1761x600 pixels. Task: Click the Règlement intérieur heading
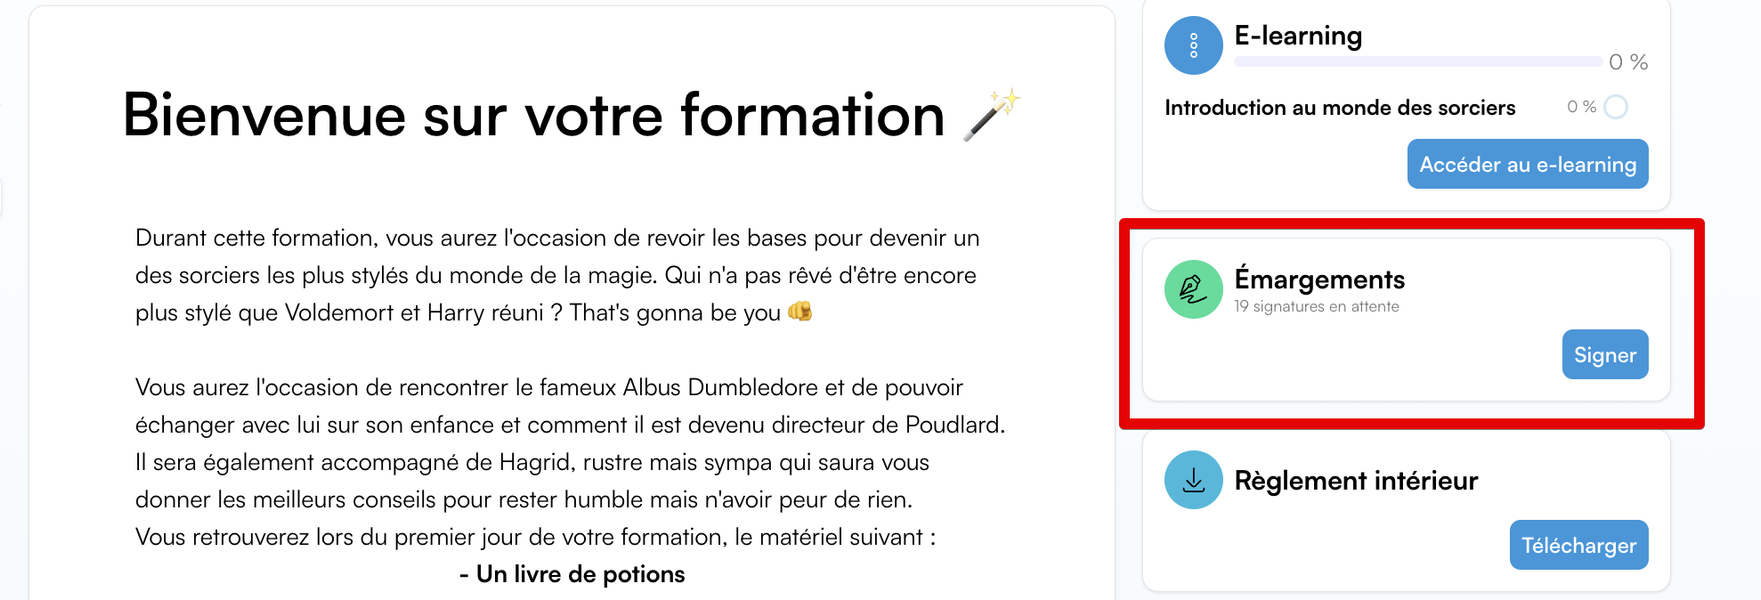click(1355, 480)
